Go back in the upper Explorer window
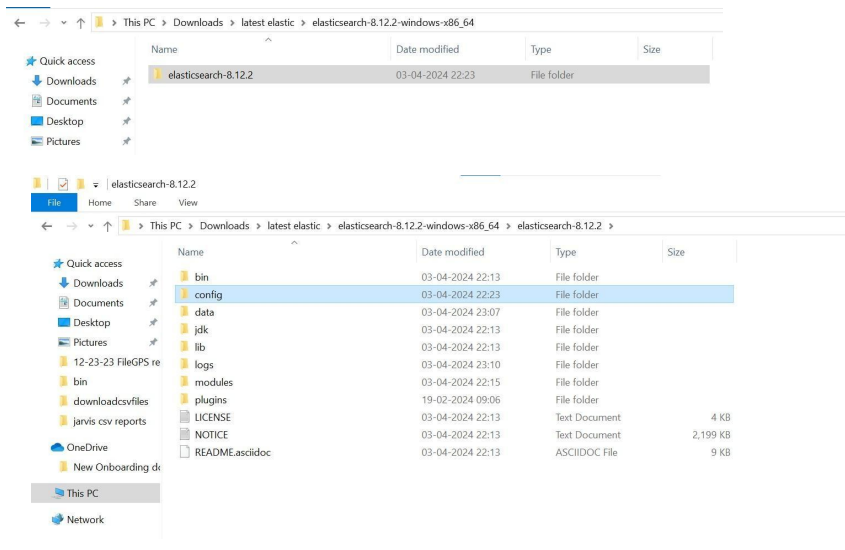The height and width of the screenshot is (550, 845). pyautogui.click(x=20, y=23)
